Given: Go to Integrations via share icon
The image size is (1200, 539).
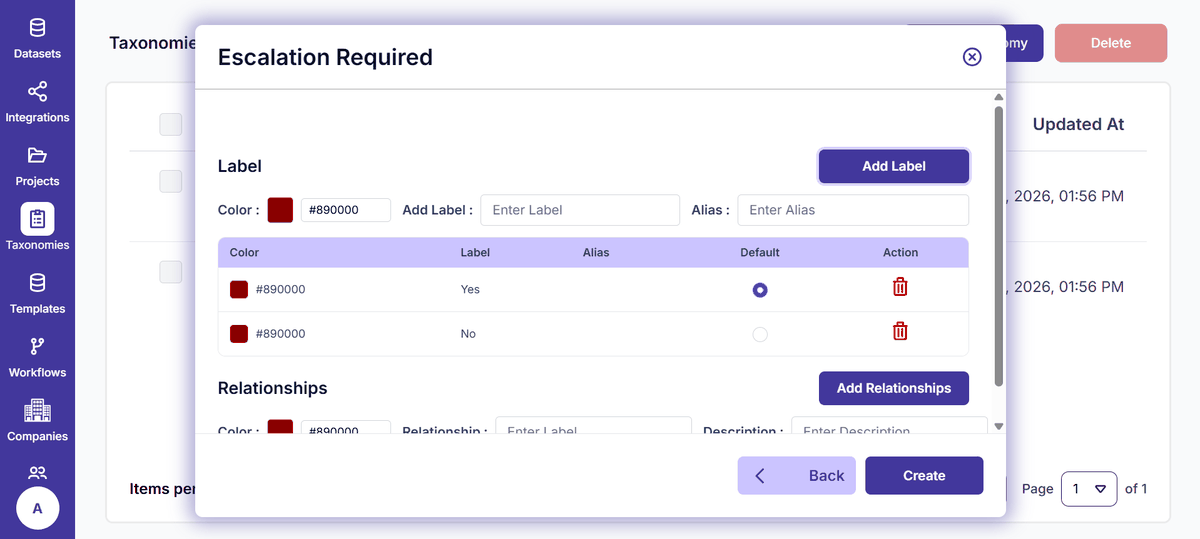Looking at the screenshot, I should 37,92.
